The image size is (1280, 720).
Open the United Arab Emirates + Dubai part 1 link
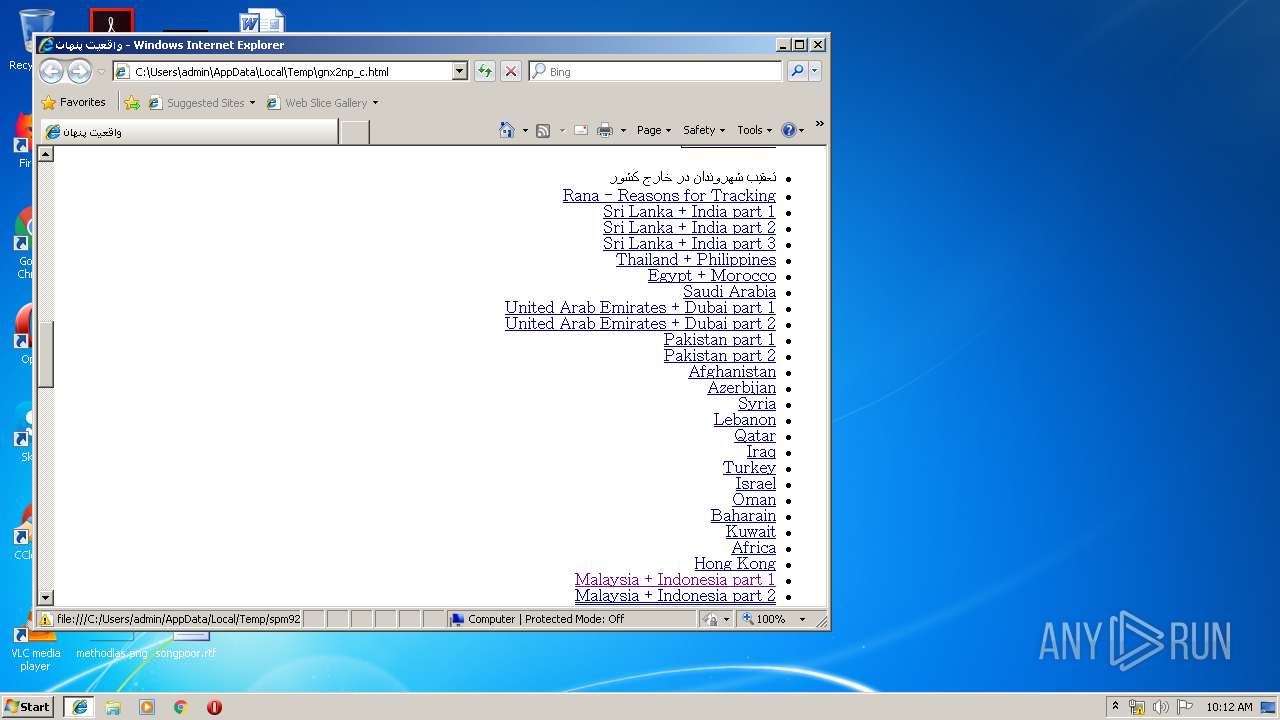click(640, 307)
